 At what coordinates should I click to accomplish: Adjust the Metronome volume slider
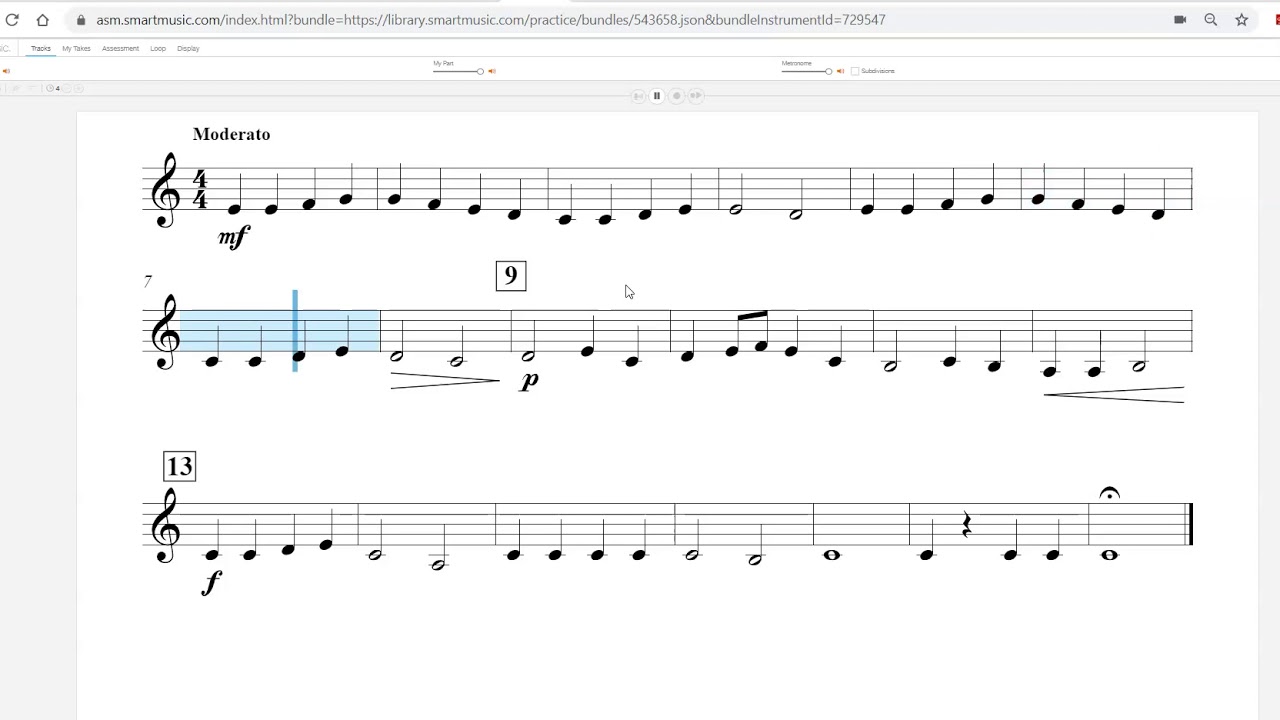coord(807,71)
